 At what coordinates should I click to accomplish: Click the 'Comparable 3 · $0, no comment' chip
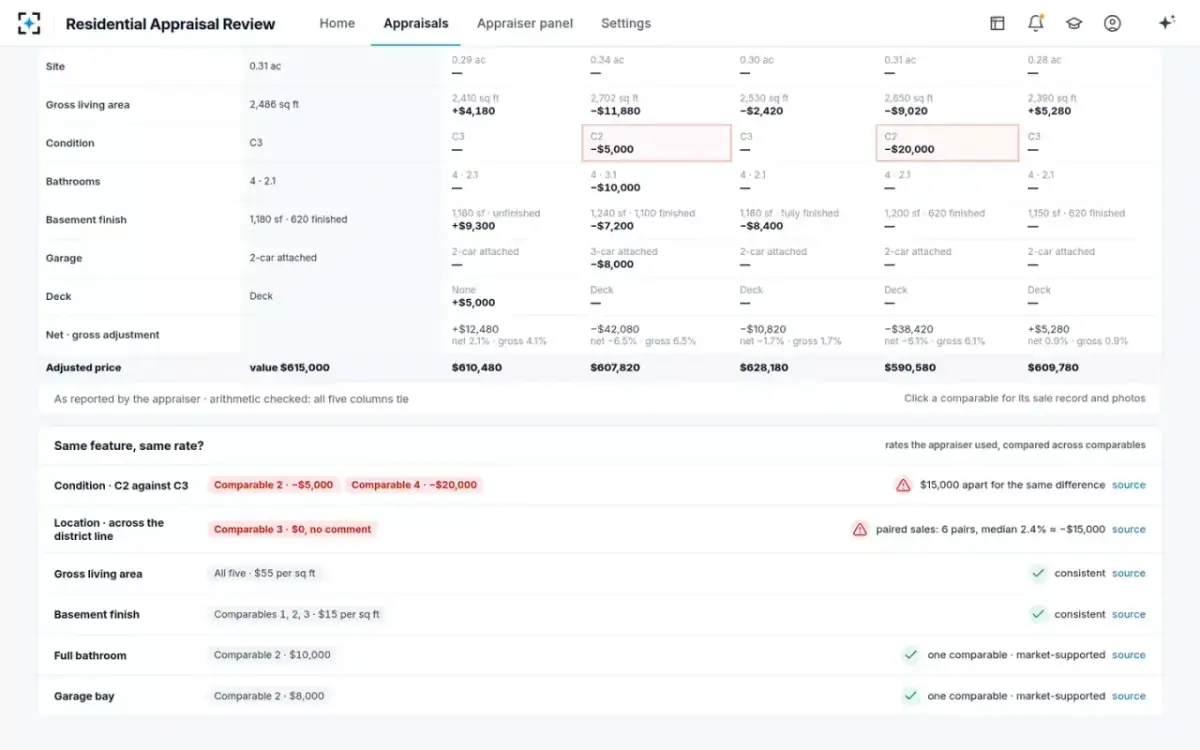point(293,529)
